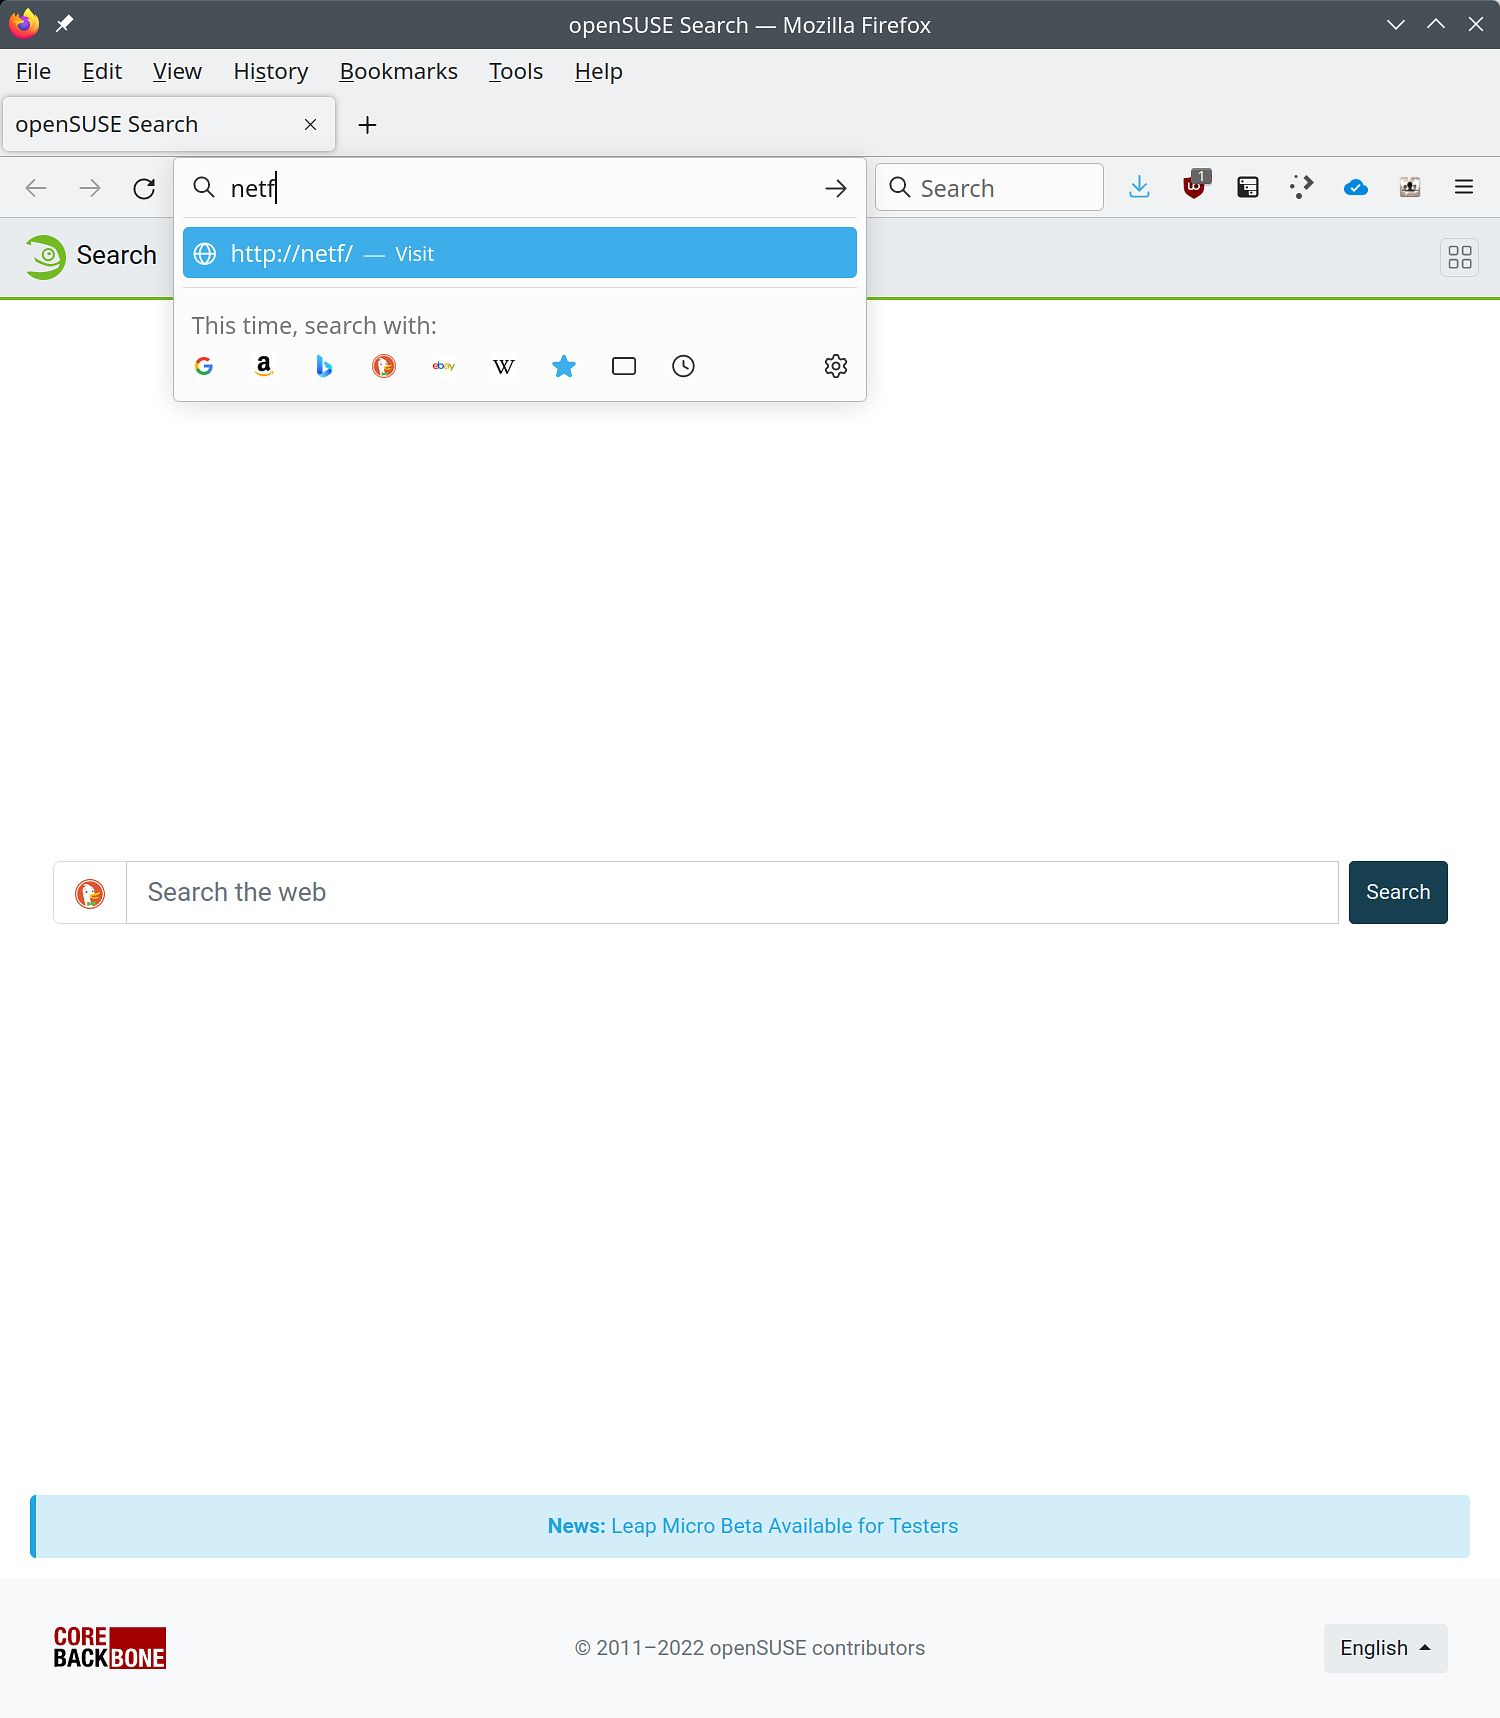
Task: Open the File menu
Action: (x=33, y=72)
